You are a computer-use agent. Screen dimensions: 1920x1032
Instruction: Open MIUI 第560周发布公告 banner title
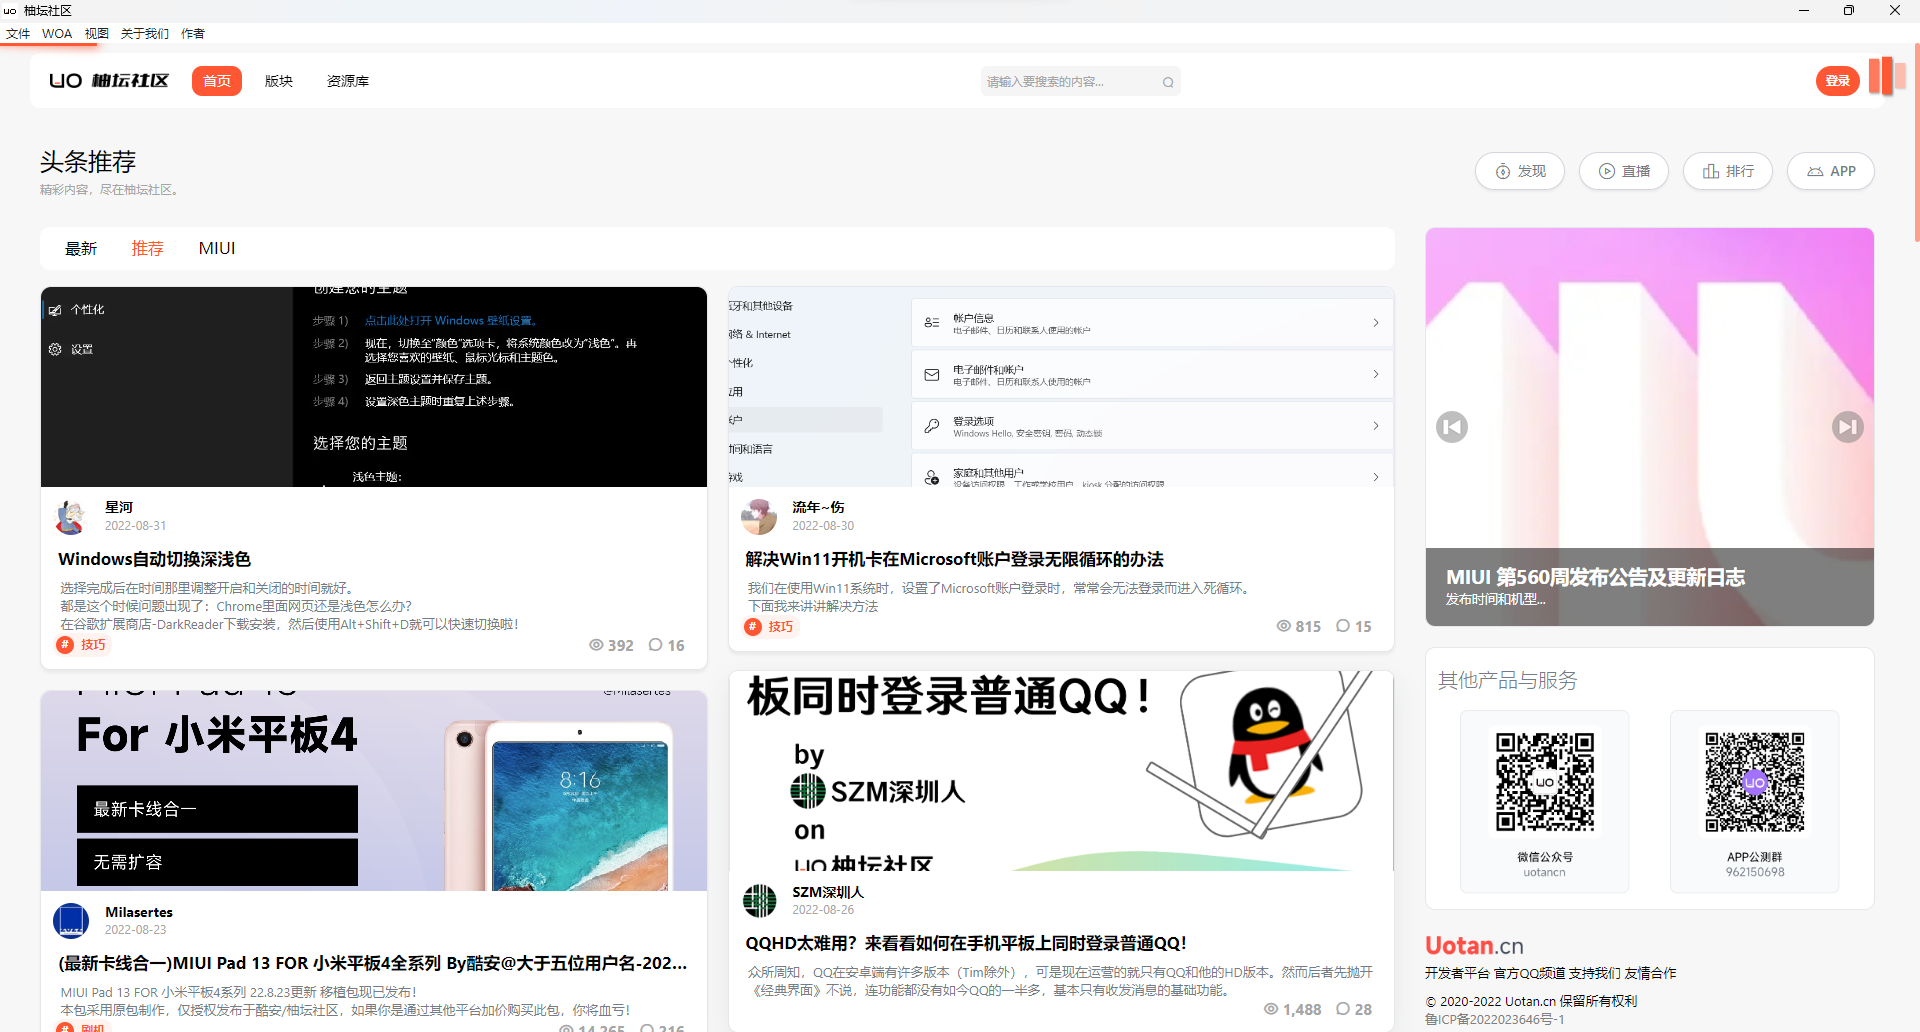coord(1595,577)
